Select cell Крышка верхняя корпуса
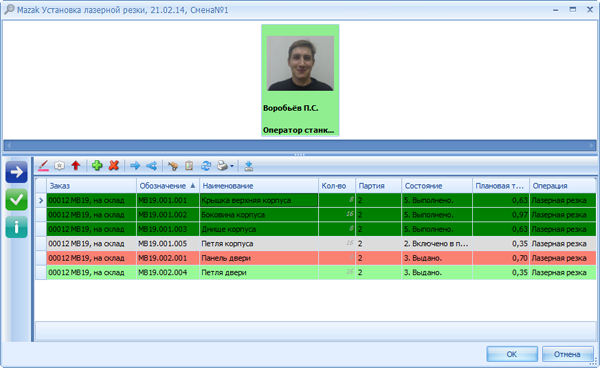The width and height of the screenshot is (600, 368). (259, 200)
